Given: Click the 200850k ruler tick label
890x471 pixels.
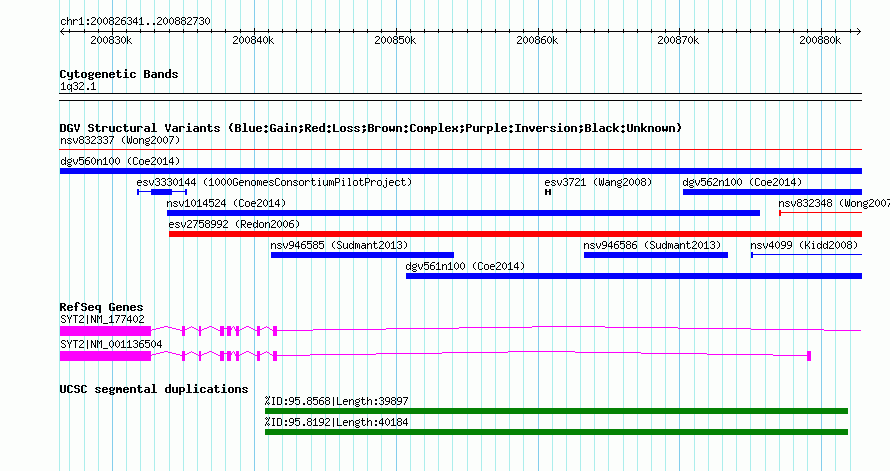Looking at the screenshot, I should pos(395,40).
